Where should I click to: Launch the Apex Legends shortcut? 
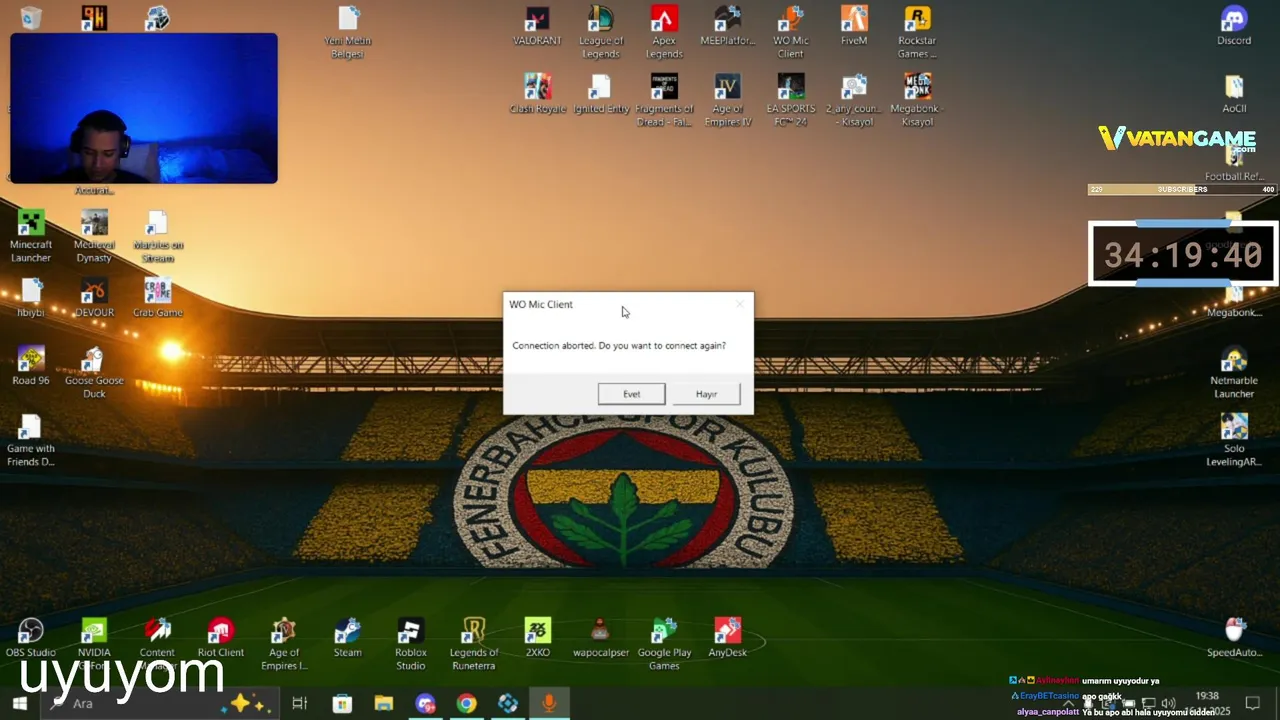pos(664,33)
